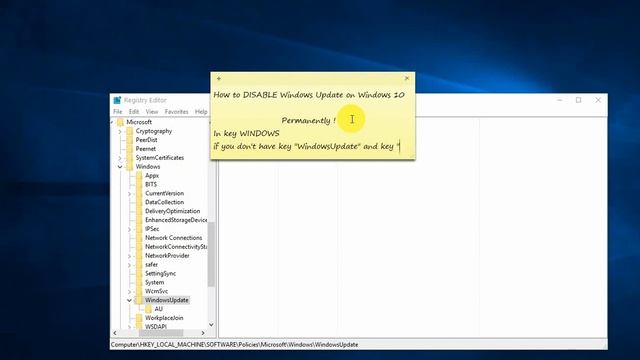Viewport: 640px width, 360px height.
Task: Click the tree horizontal scroll right arrow
Action: tap(203, 333)
